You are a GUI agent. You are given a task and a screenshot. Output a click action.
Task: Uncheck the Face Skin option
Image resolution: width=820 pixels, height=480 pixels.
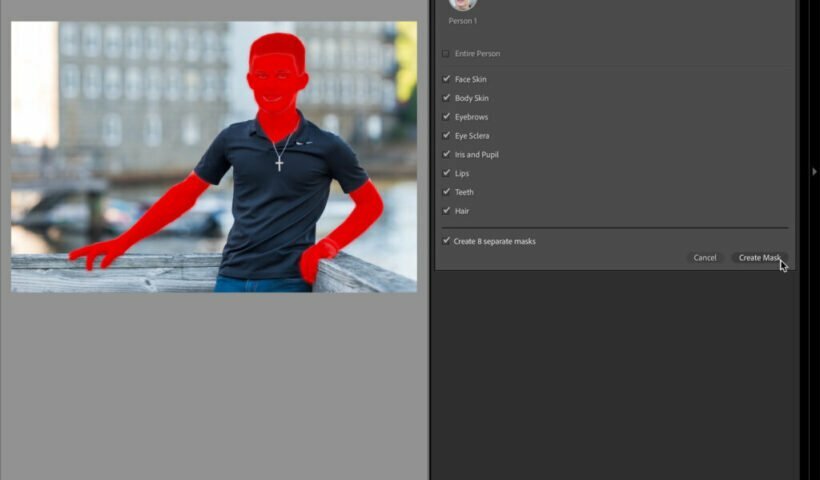point(446,79)
